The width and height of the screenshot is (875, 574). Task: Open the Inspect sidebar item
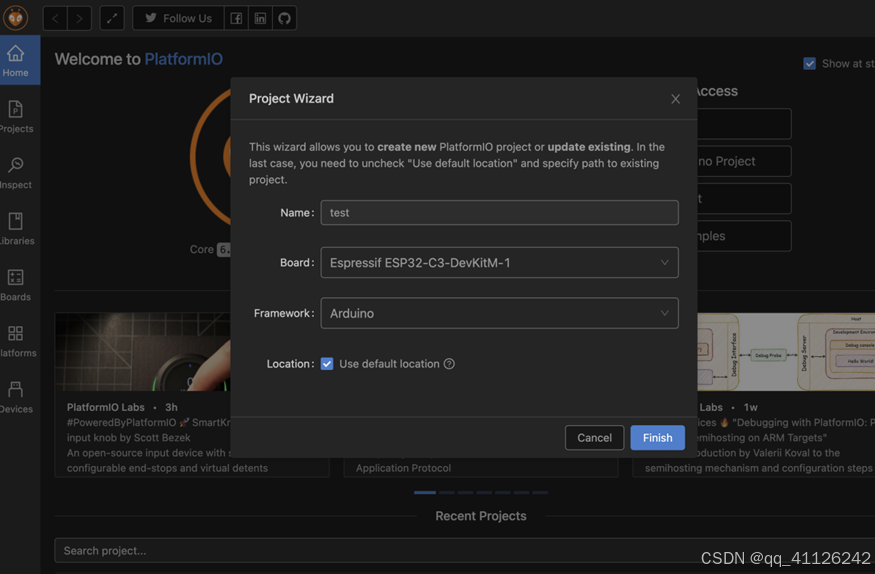tap(16, 172)
